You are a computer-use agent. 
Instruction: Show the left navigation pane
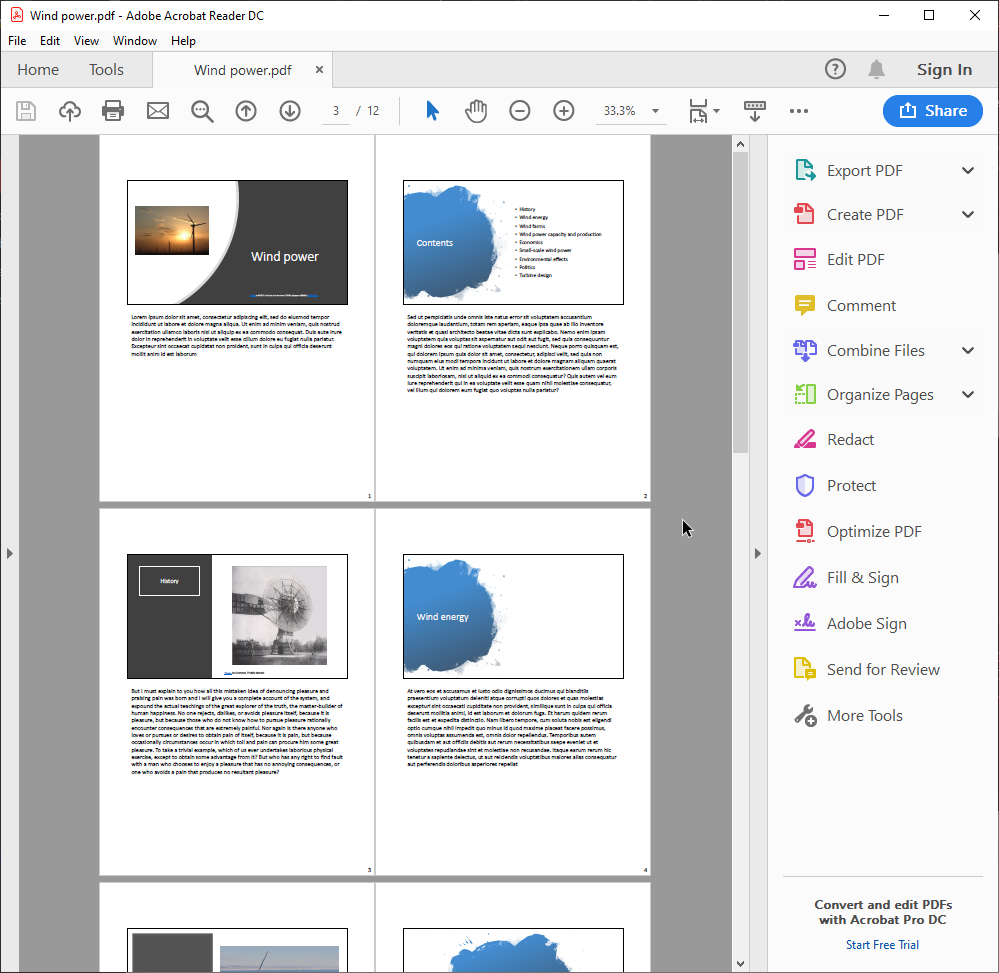point(9,553)
